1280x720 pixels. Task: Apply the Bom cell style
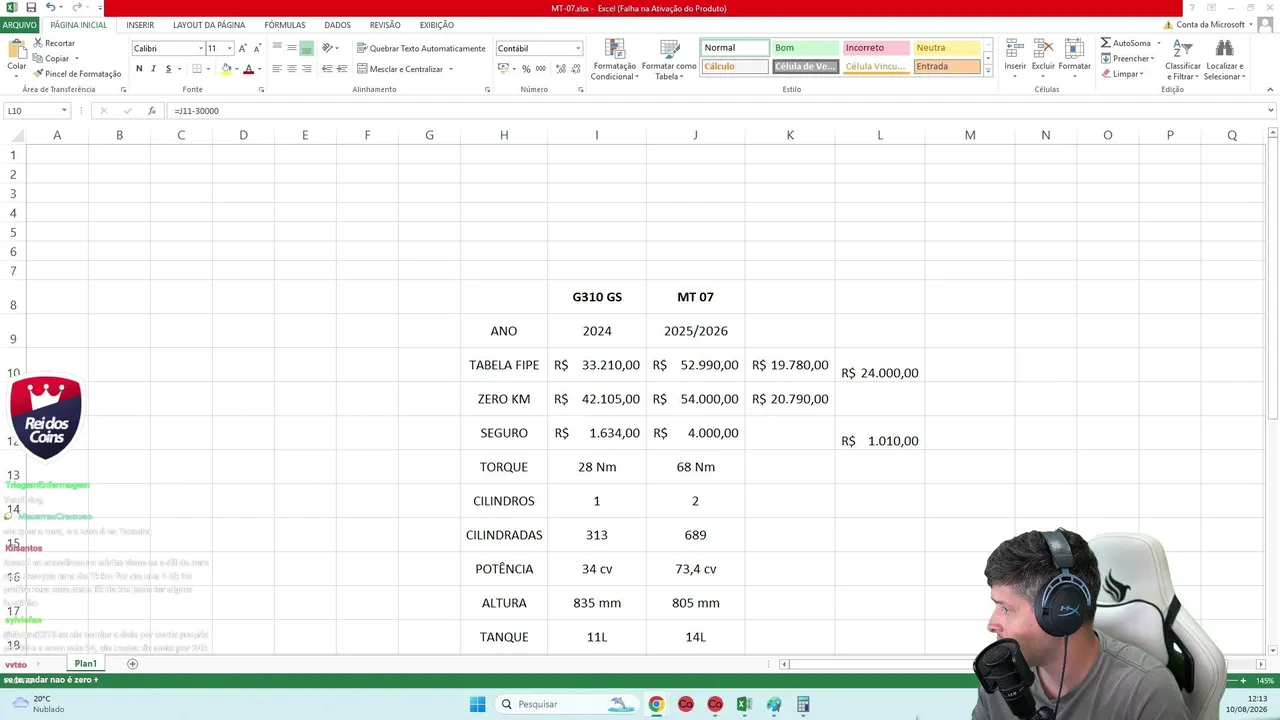click(805, 48)
